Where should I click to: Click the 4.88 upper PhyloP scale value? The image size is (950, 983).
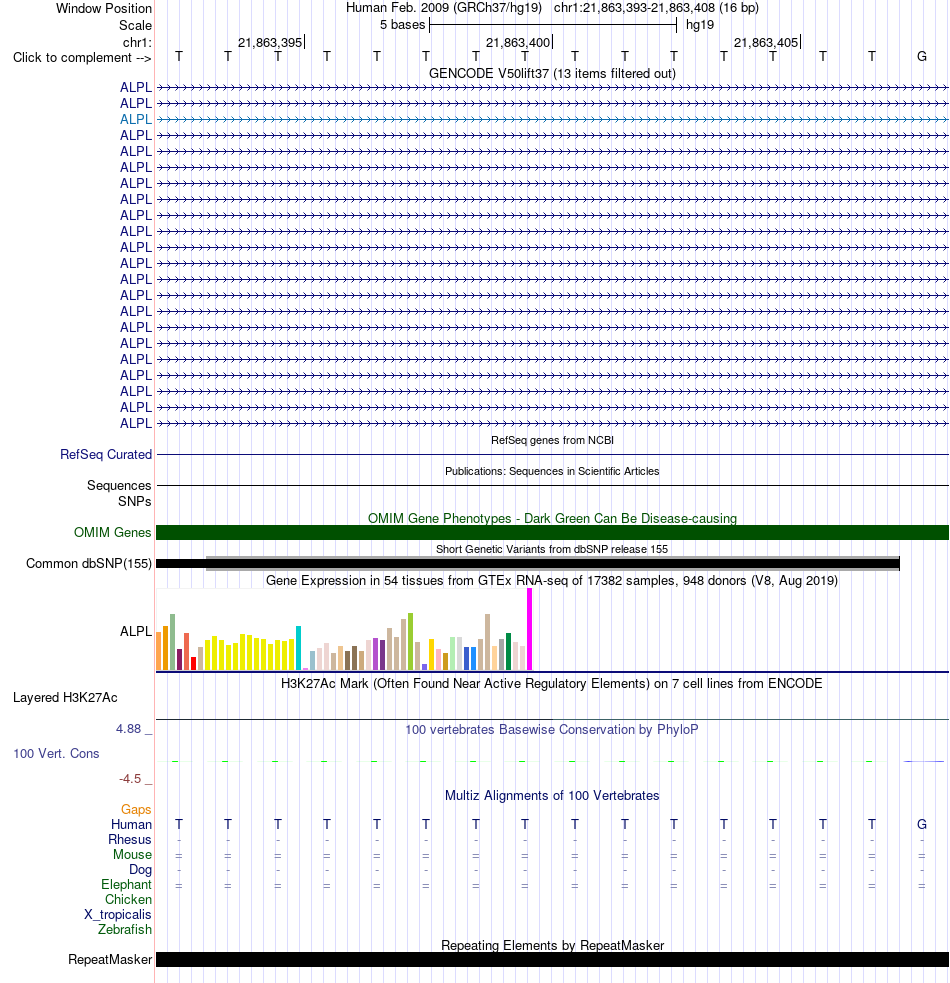129,728
